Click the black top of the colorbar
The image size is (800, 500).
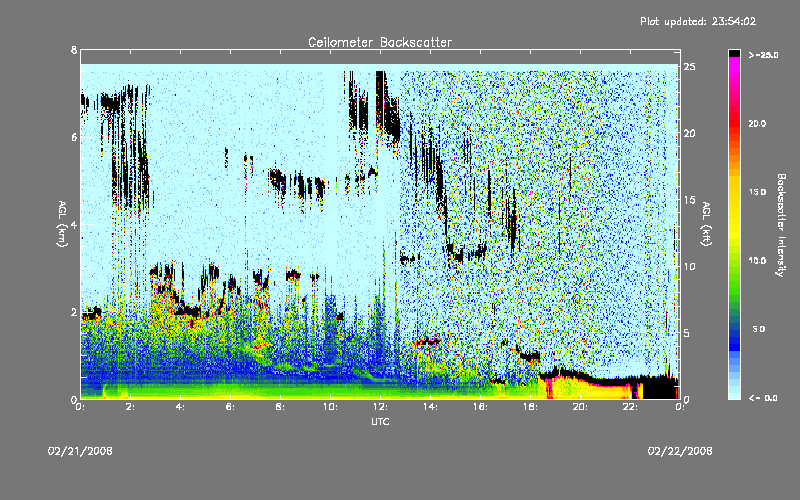coord(734,53)
